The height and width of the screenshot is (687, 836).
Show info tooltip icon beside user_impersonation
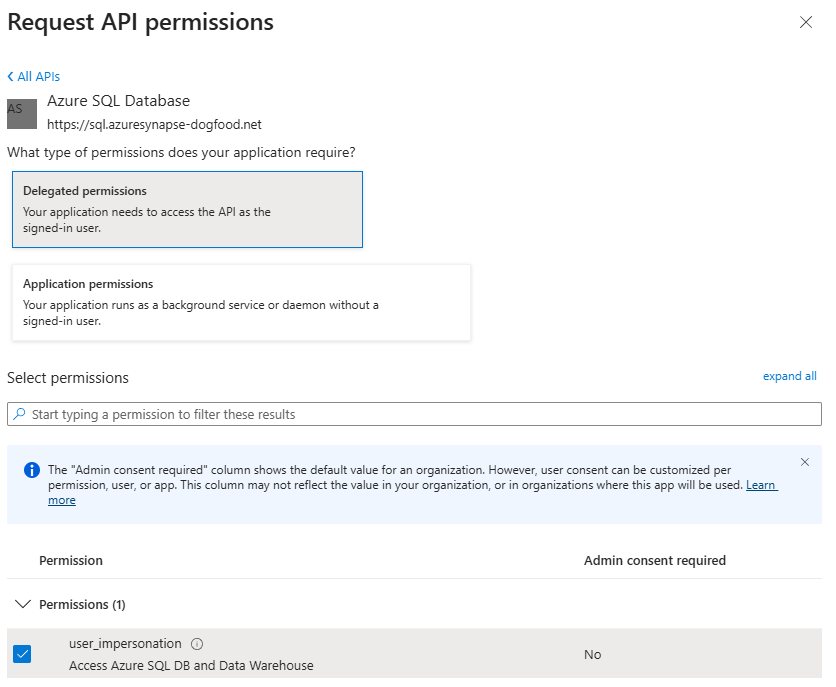pos(197,644)
